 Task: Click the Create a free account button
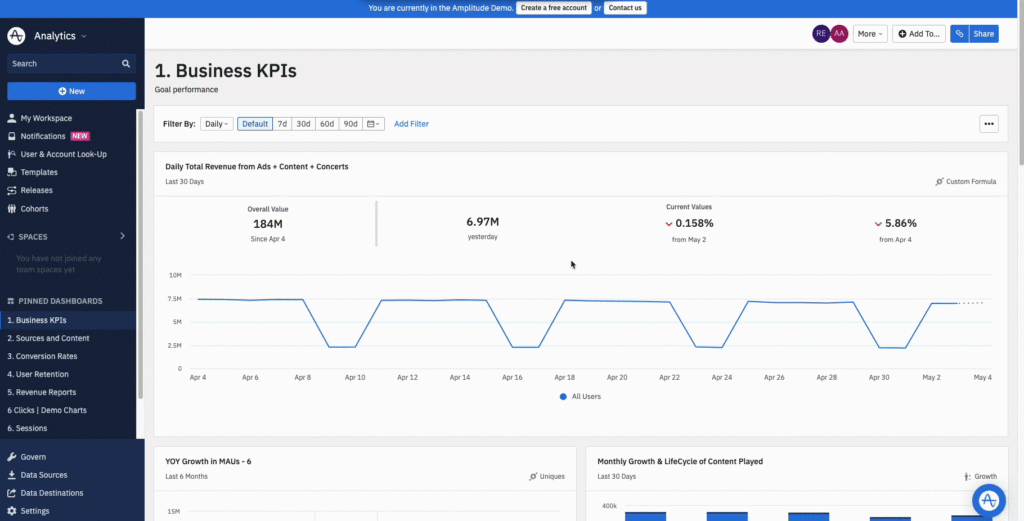(553, 7)
